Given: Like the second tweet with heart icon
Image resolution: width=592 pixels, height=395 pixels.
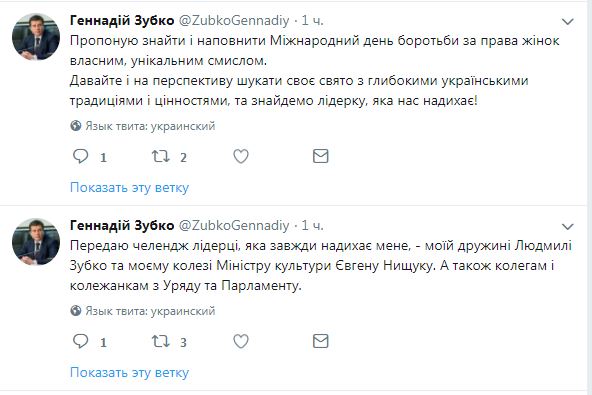Looking at the screenshot, I should [x=241, y=341].
